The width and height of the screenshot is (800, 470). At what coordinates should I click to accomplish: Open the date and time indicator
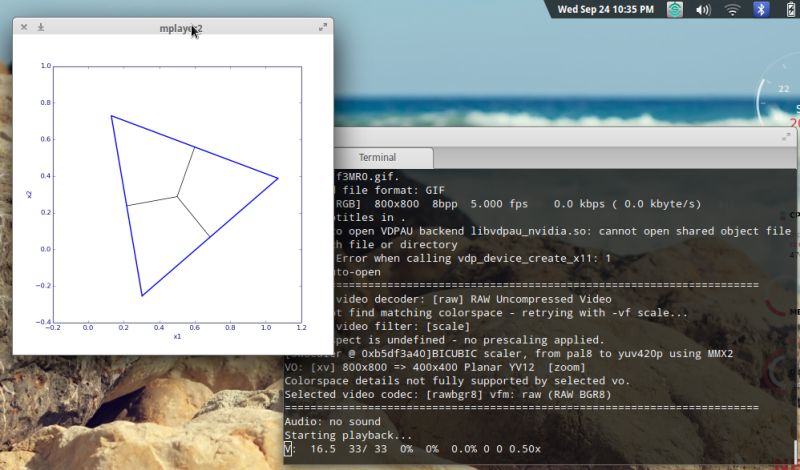pyautogui.click(x=605, y=9)
